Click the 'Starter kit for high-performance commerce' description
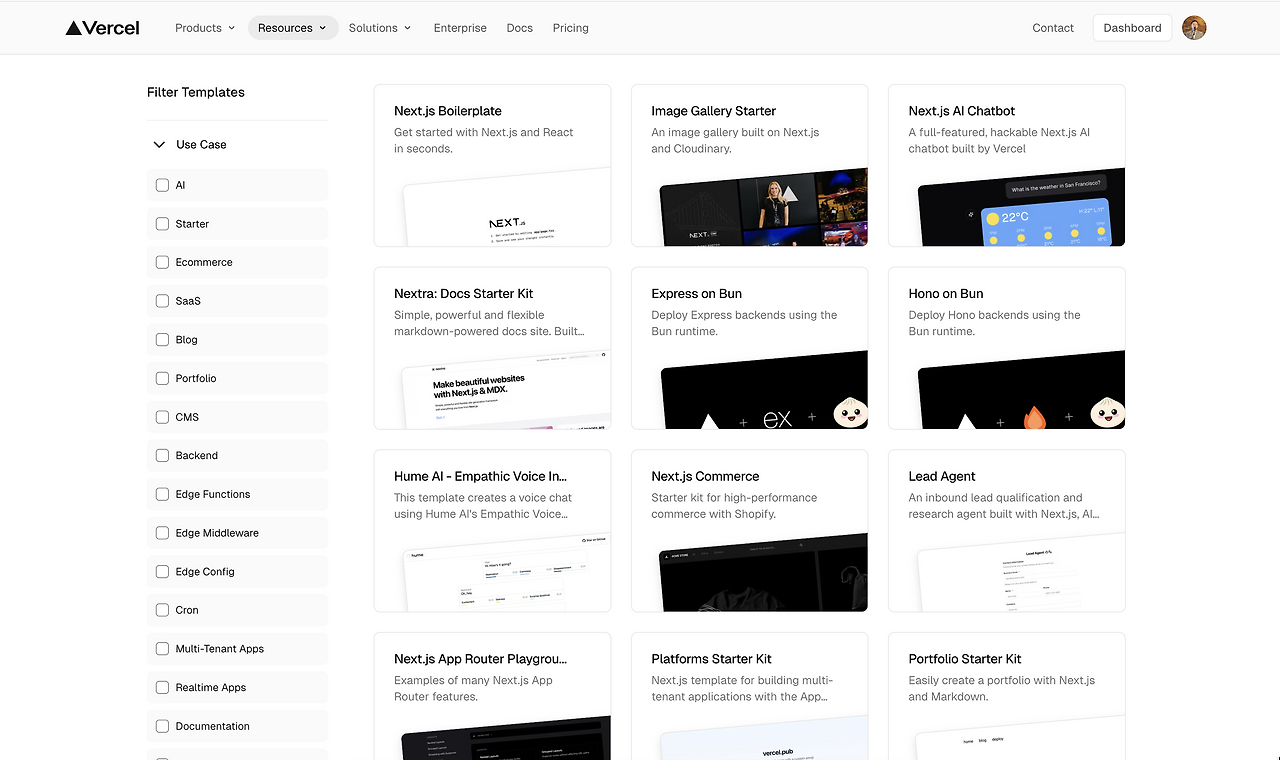 [x=734, y=506]
